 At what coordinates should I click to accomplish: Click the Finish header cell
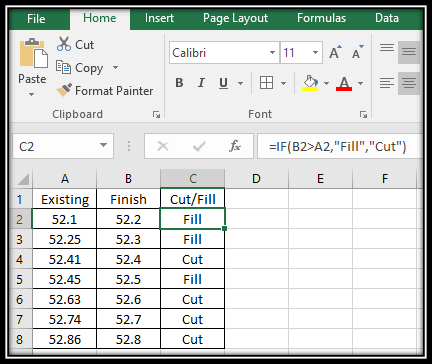pos(128,199)
